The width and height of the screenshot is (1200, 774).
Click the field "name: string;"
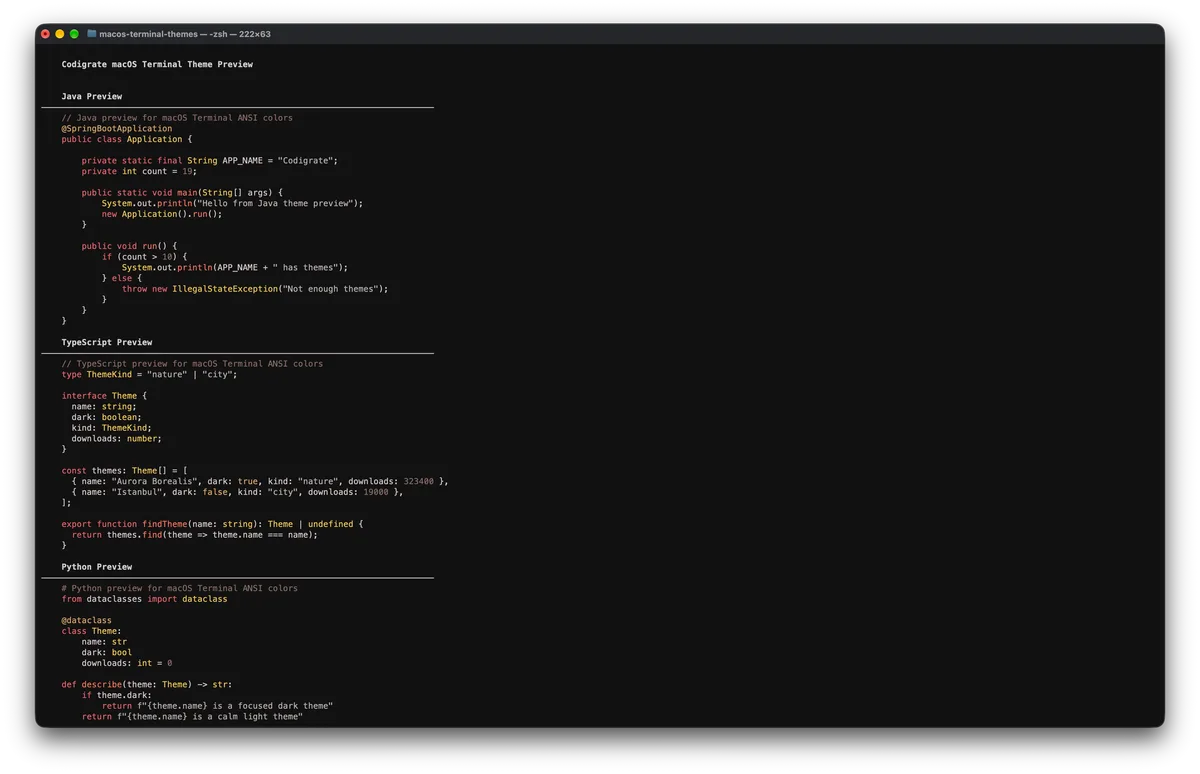(104, 407)
